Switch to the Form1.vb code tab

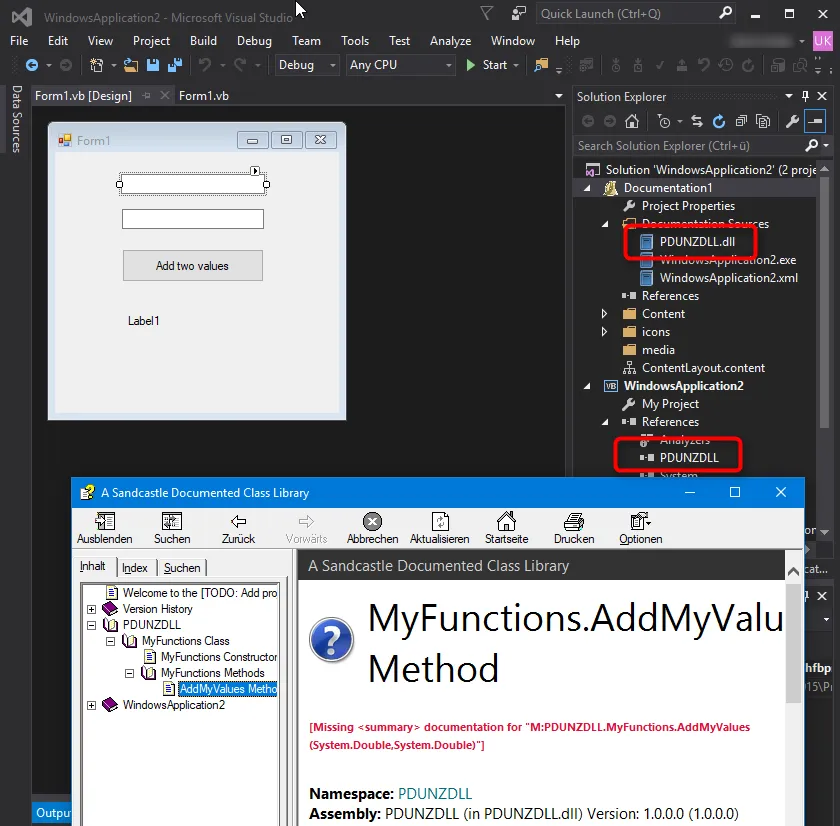pos(204,96)
